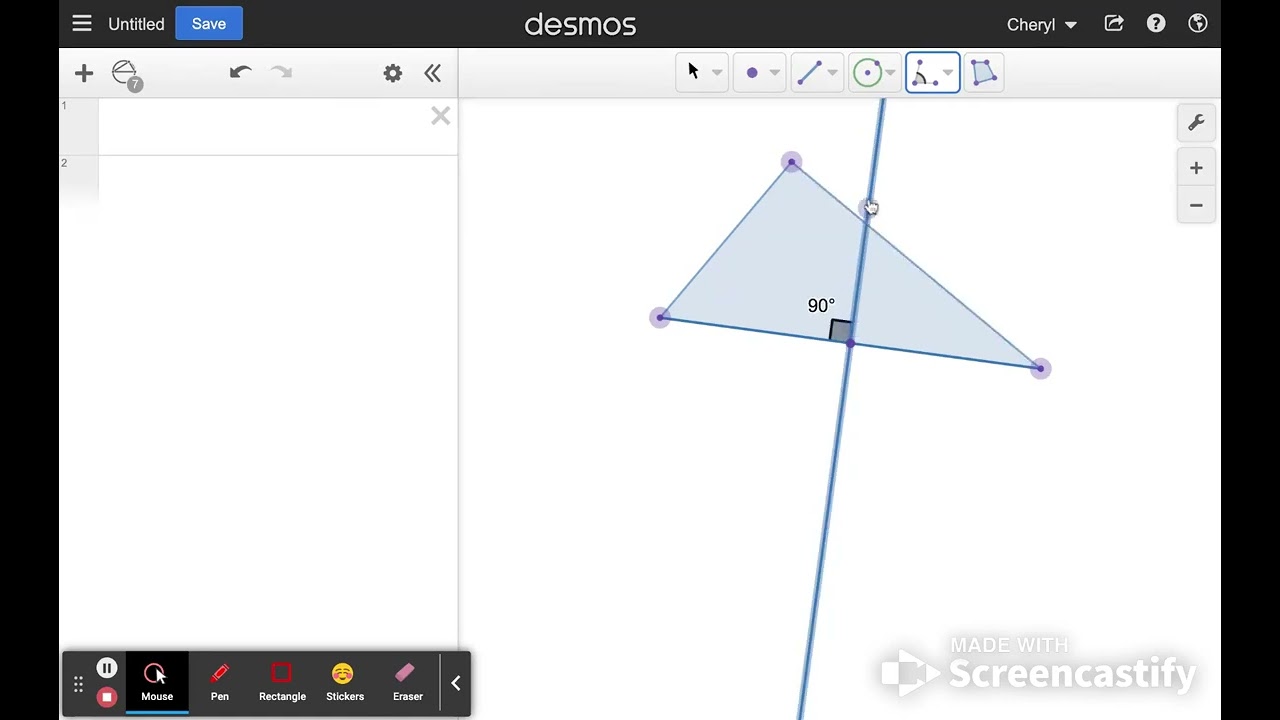Choose the Select arrow tool
Viewport: 1280px width, 720px height.
[x=694, y=72]
